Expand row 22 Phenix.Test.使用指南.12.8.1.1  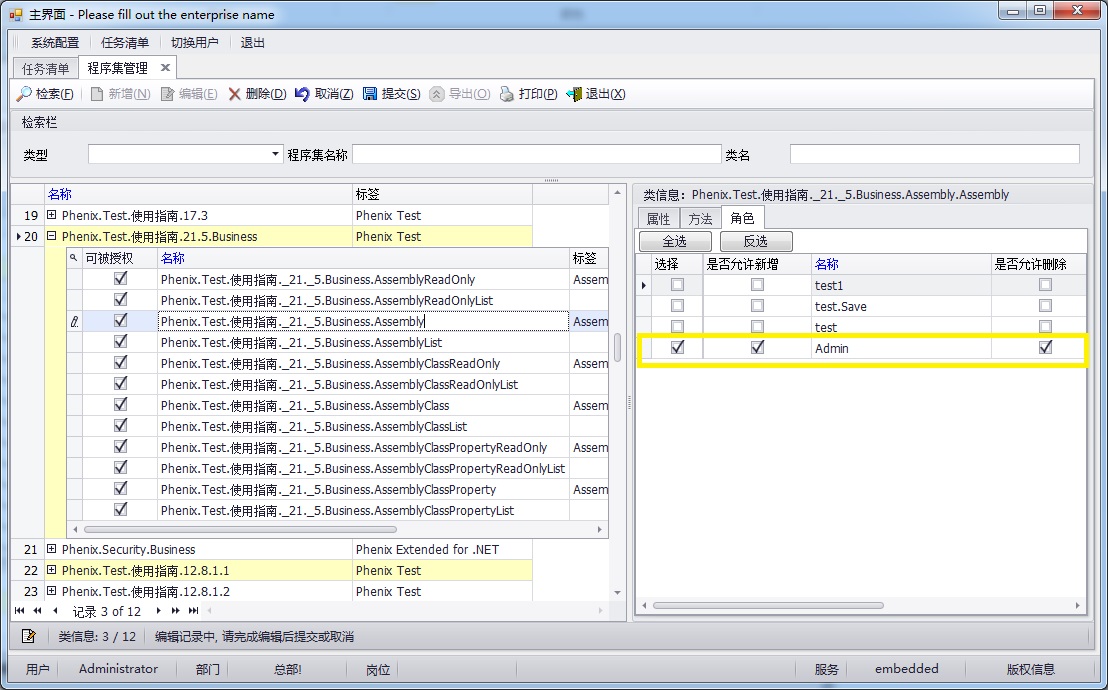click(52, 570)
